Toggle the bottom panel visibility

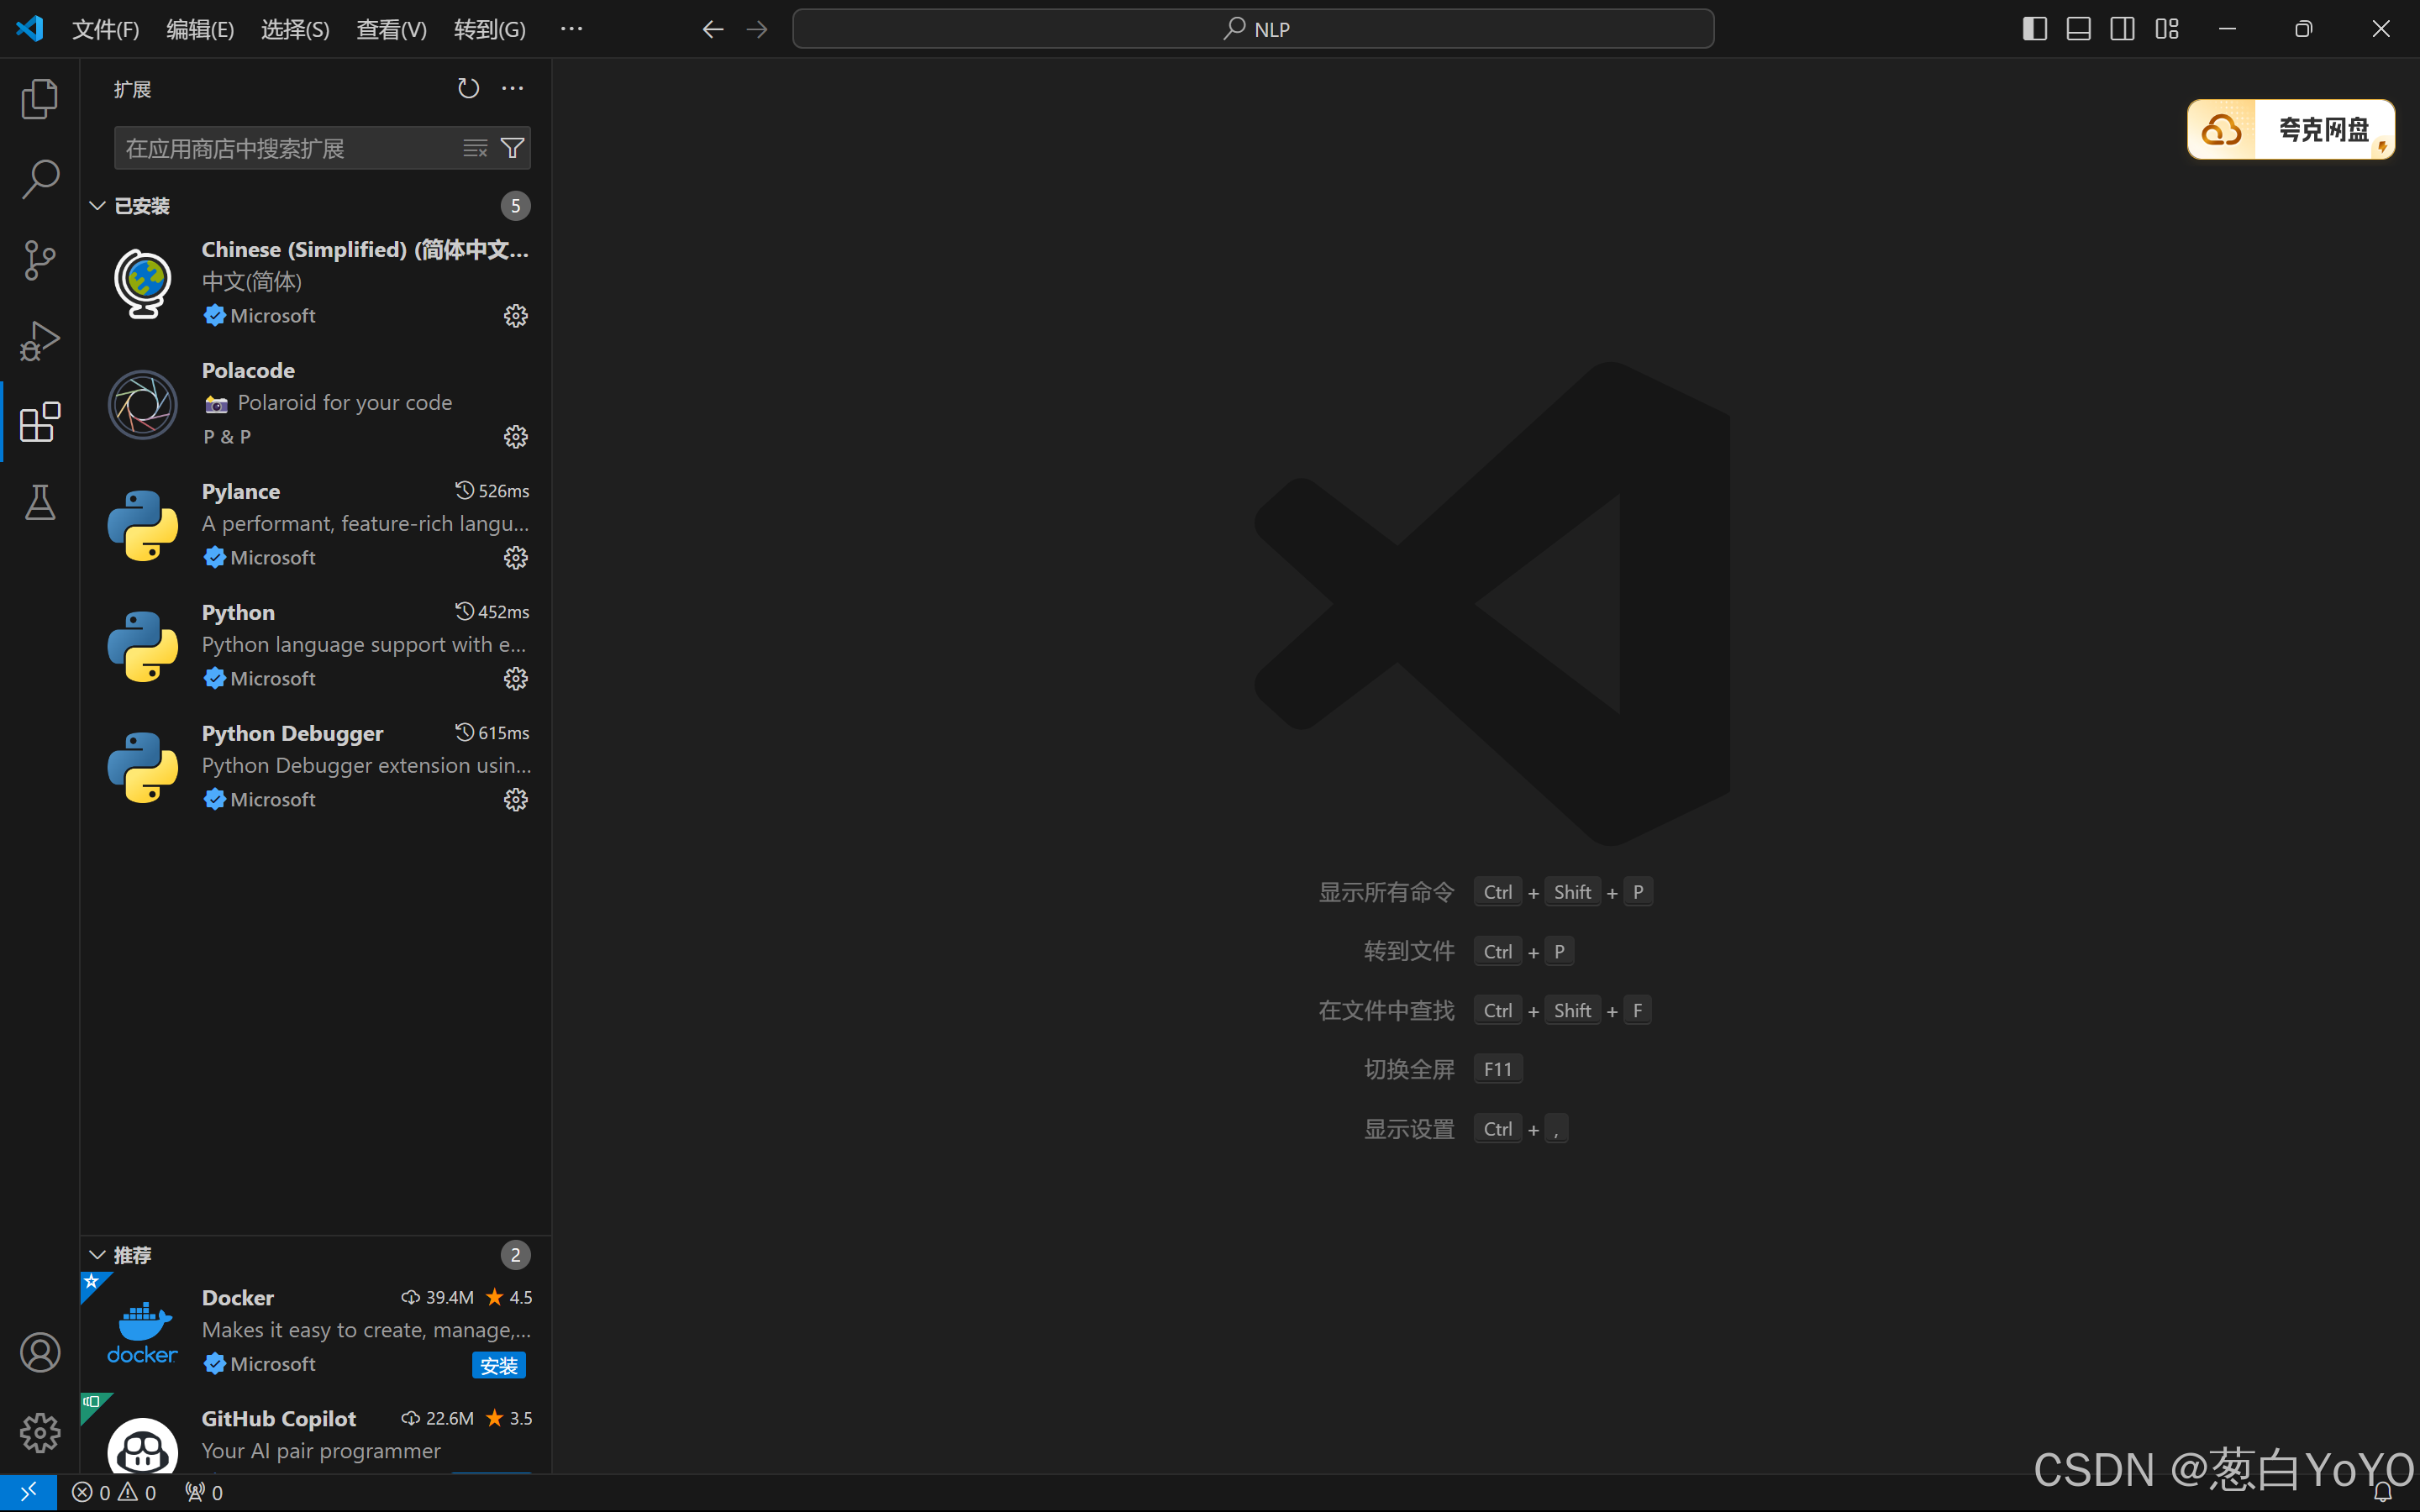click(x=2078, y=29)
